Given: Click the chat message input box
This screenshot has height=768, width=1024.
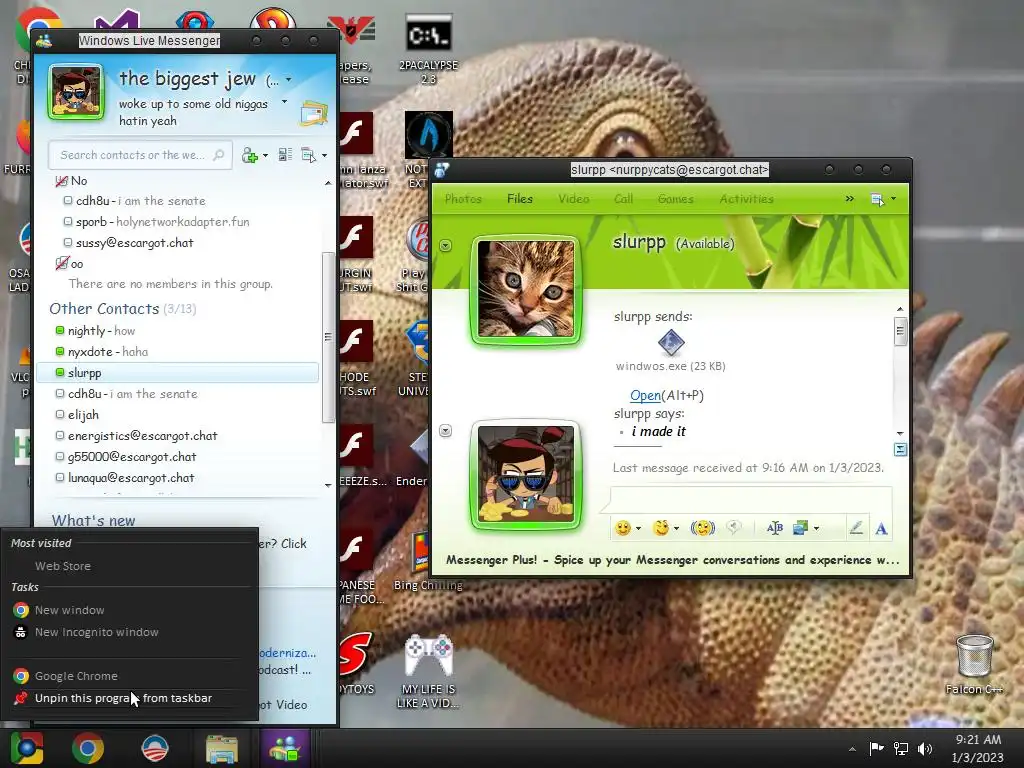Looking at the screenshot, I should 751,499.
